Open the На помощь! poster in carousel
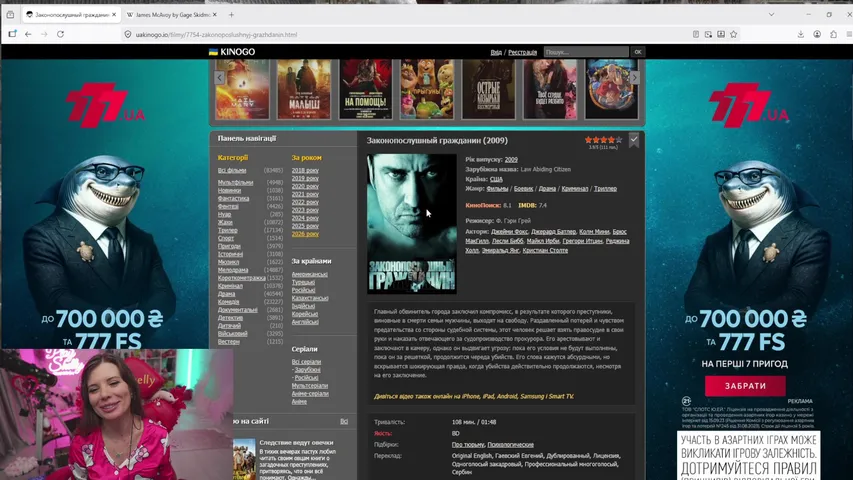Viewport: 853px width, 480px height. (366, 89)
